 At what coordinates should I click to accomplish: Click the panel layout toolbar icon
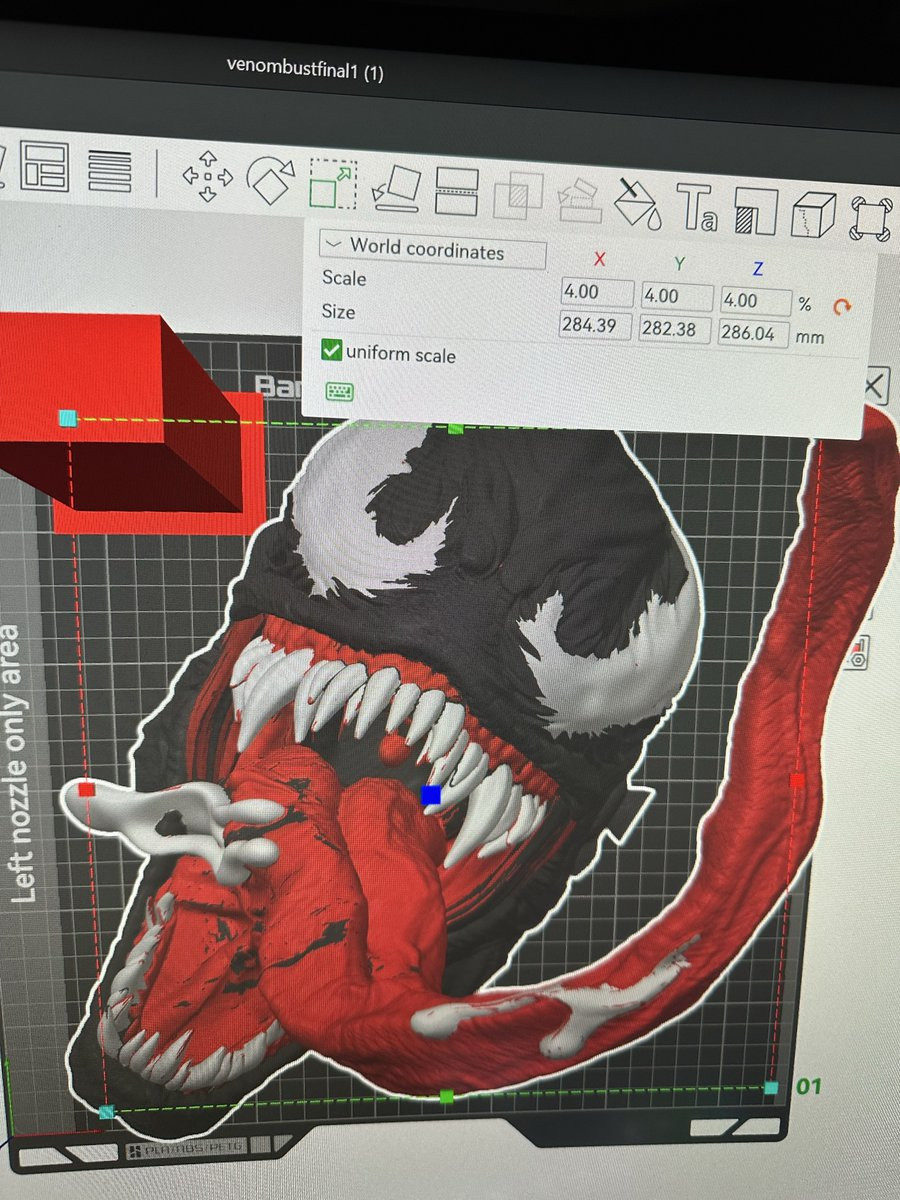(45, 167)
